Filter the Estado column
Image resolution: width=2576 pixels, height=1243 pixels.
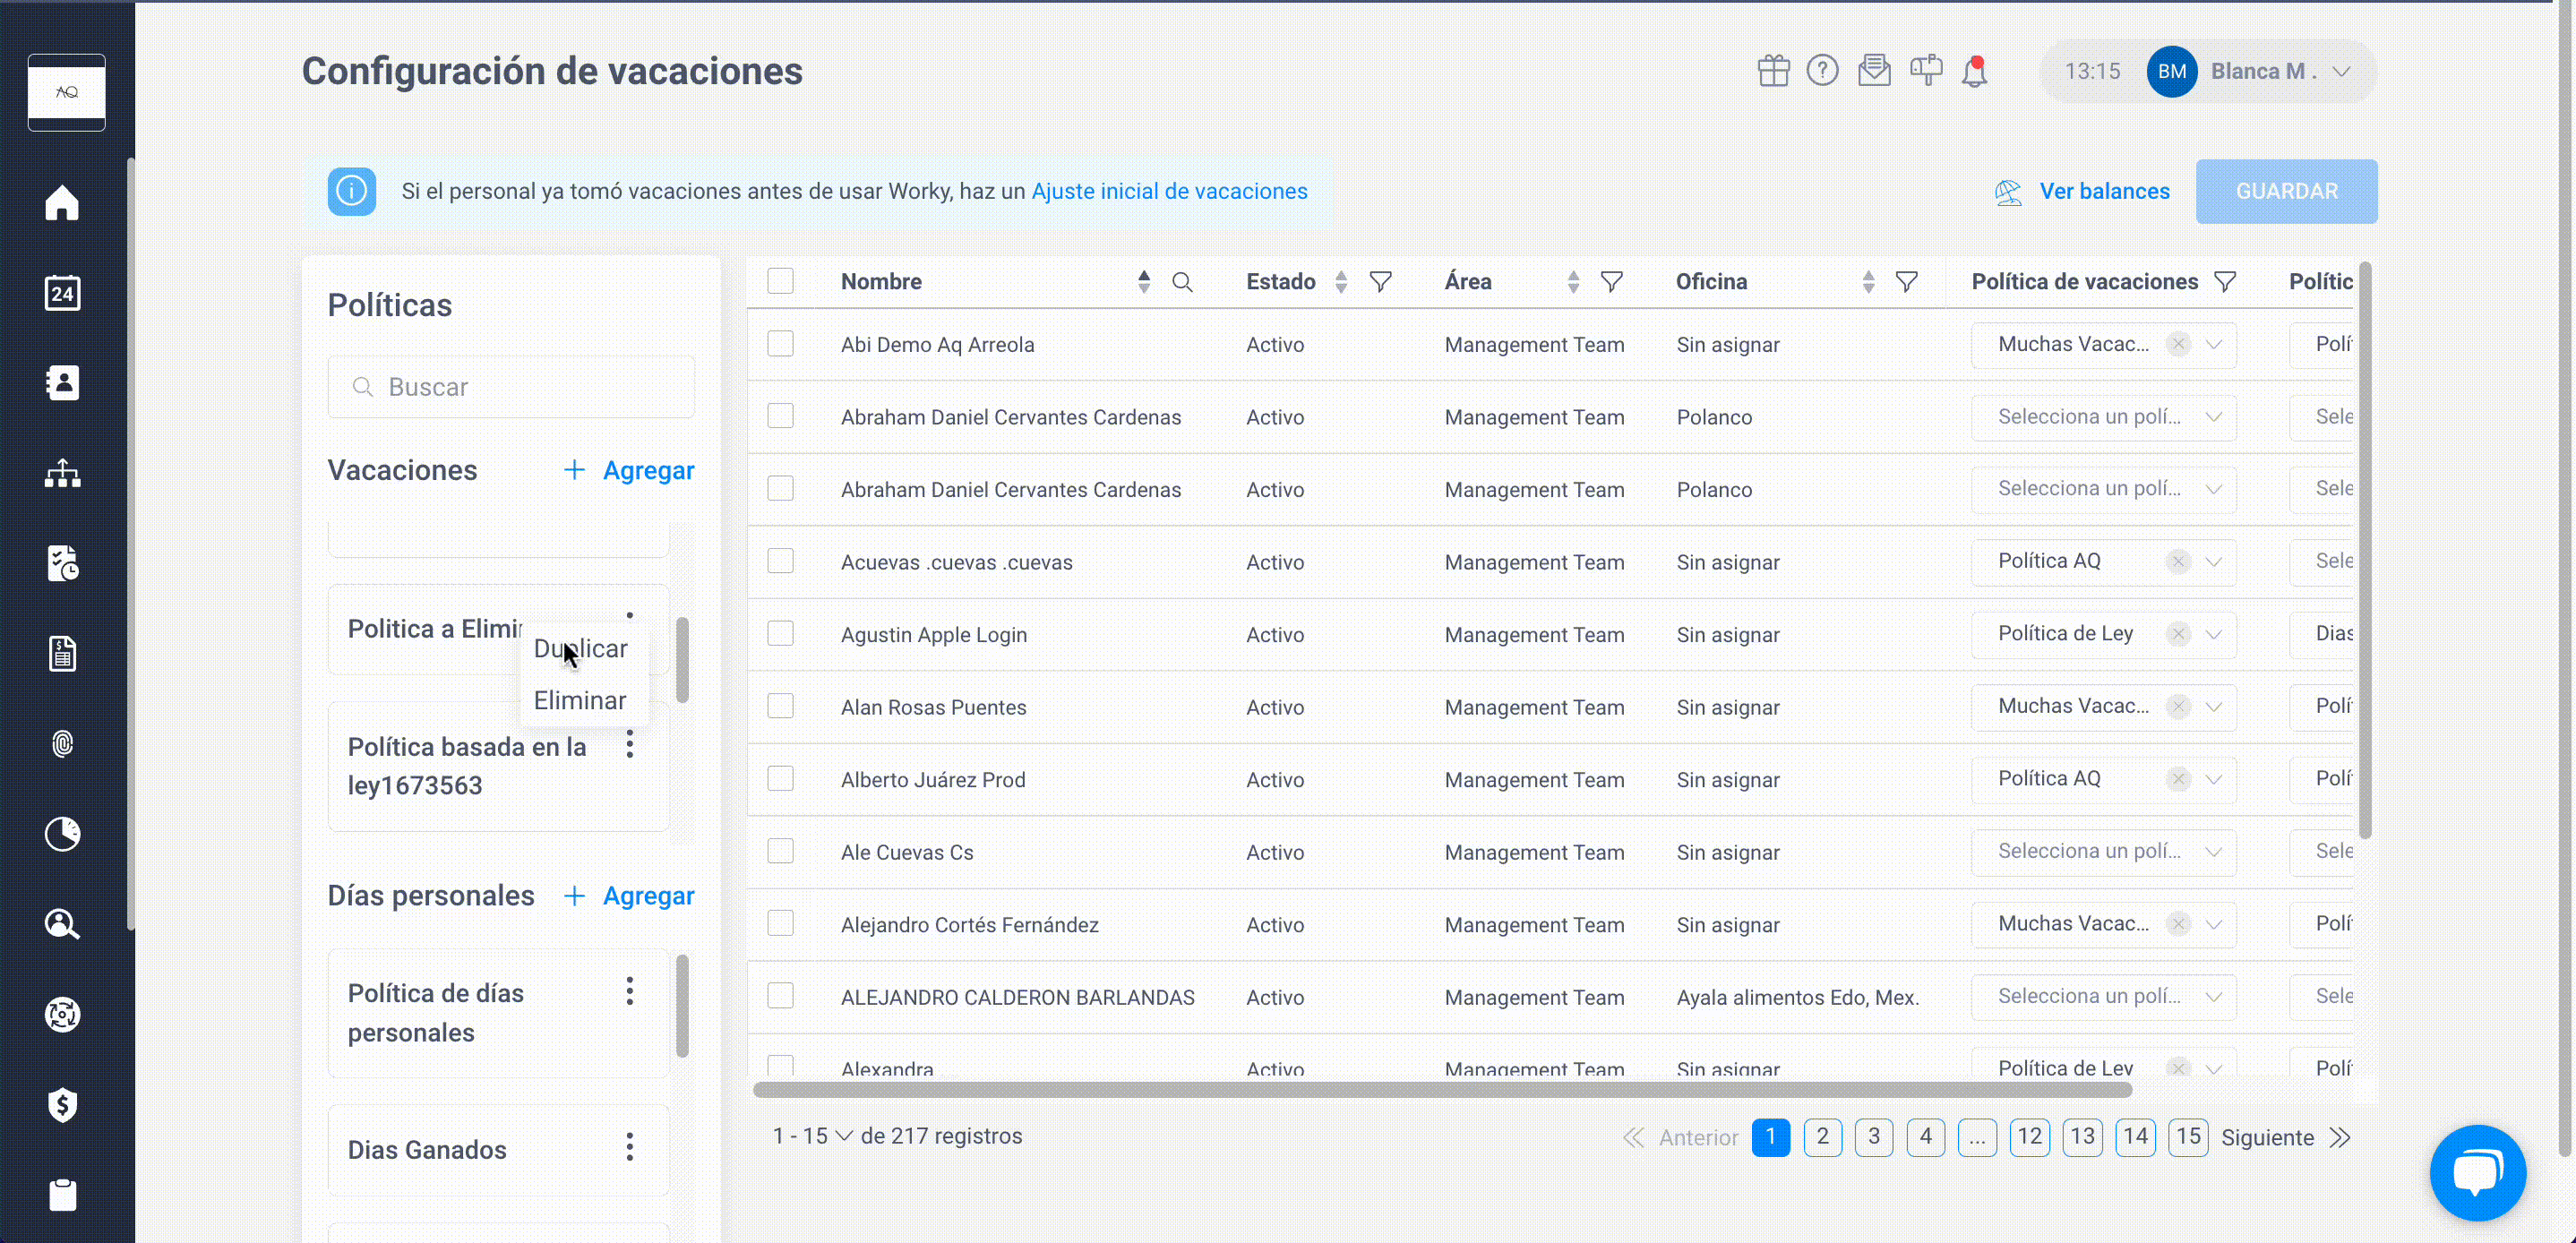1381,282
